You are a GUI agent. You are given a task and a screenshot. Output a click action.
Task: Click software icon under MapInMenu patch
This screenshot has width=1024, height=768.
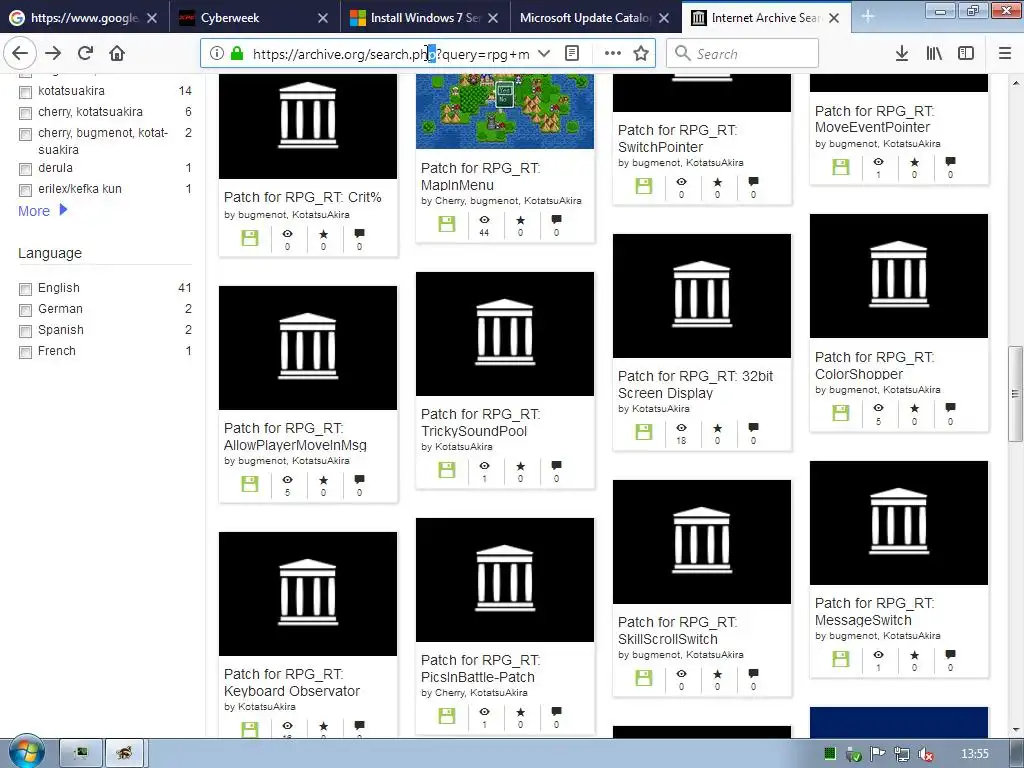(447, 224)
